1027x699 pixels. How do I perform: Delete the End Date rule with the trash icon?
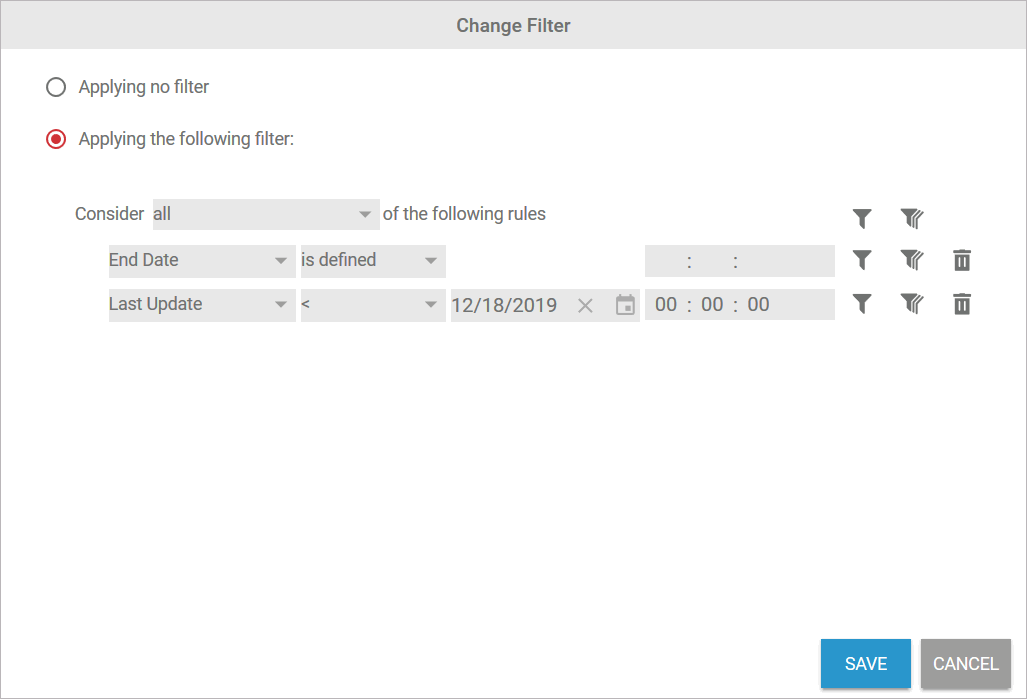pyautogui.click(x=961, y=259)
